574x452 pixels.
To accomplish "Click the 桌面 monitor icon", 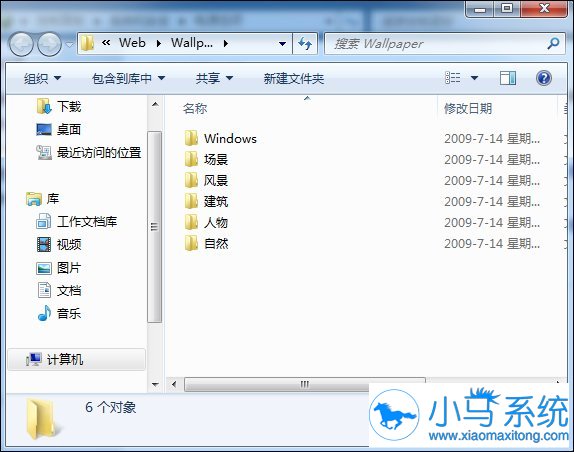I will coord(44,130).
